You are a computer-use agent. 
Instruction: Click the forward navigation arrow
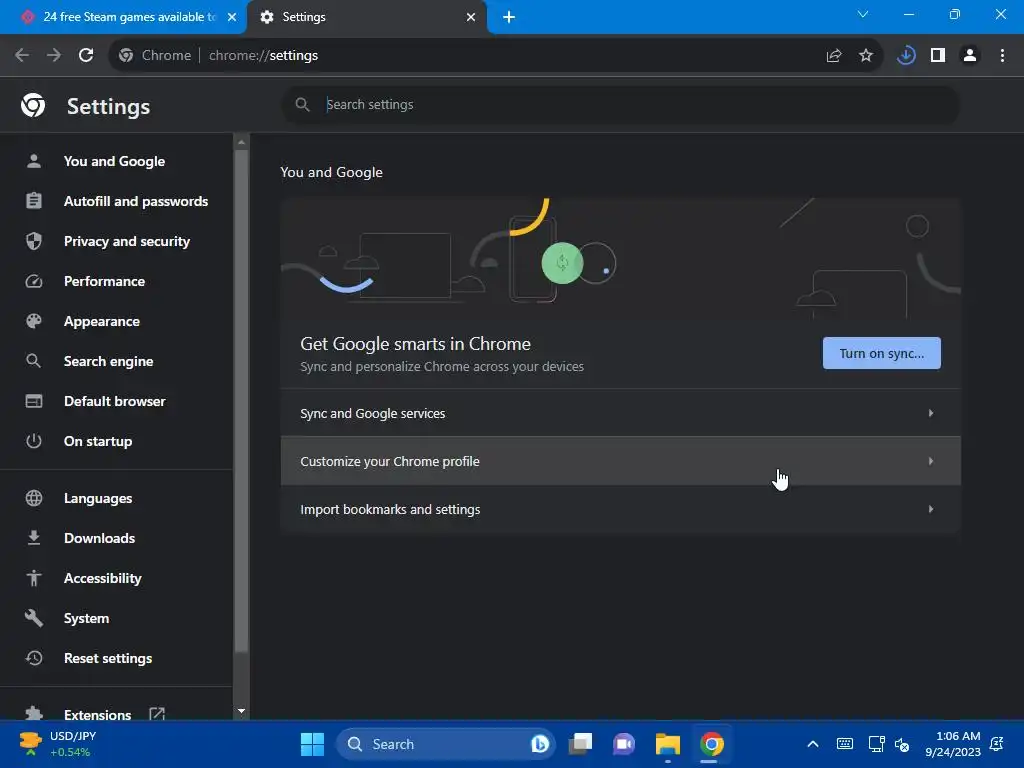pyautogui.click(x=54, y=56)
